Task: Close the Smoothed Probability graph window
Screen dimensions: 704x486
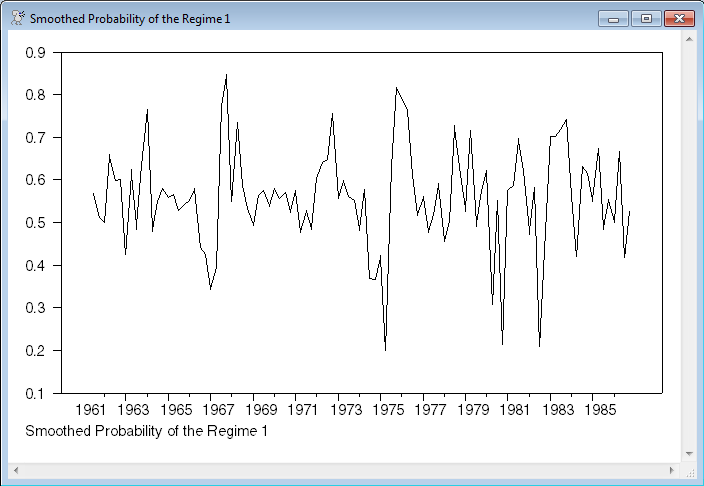Action: [x=678, y=19]
